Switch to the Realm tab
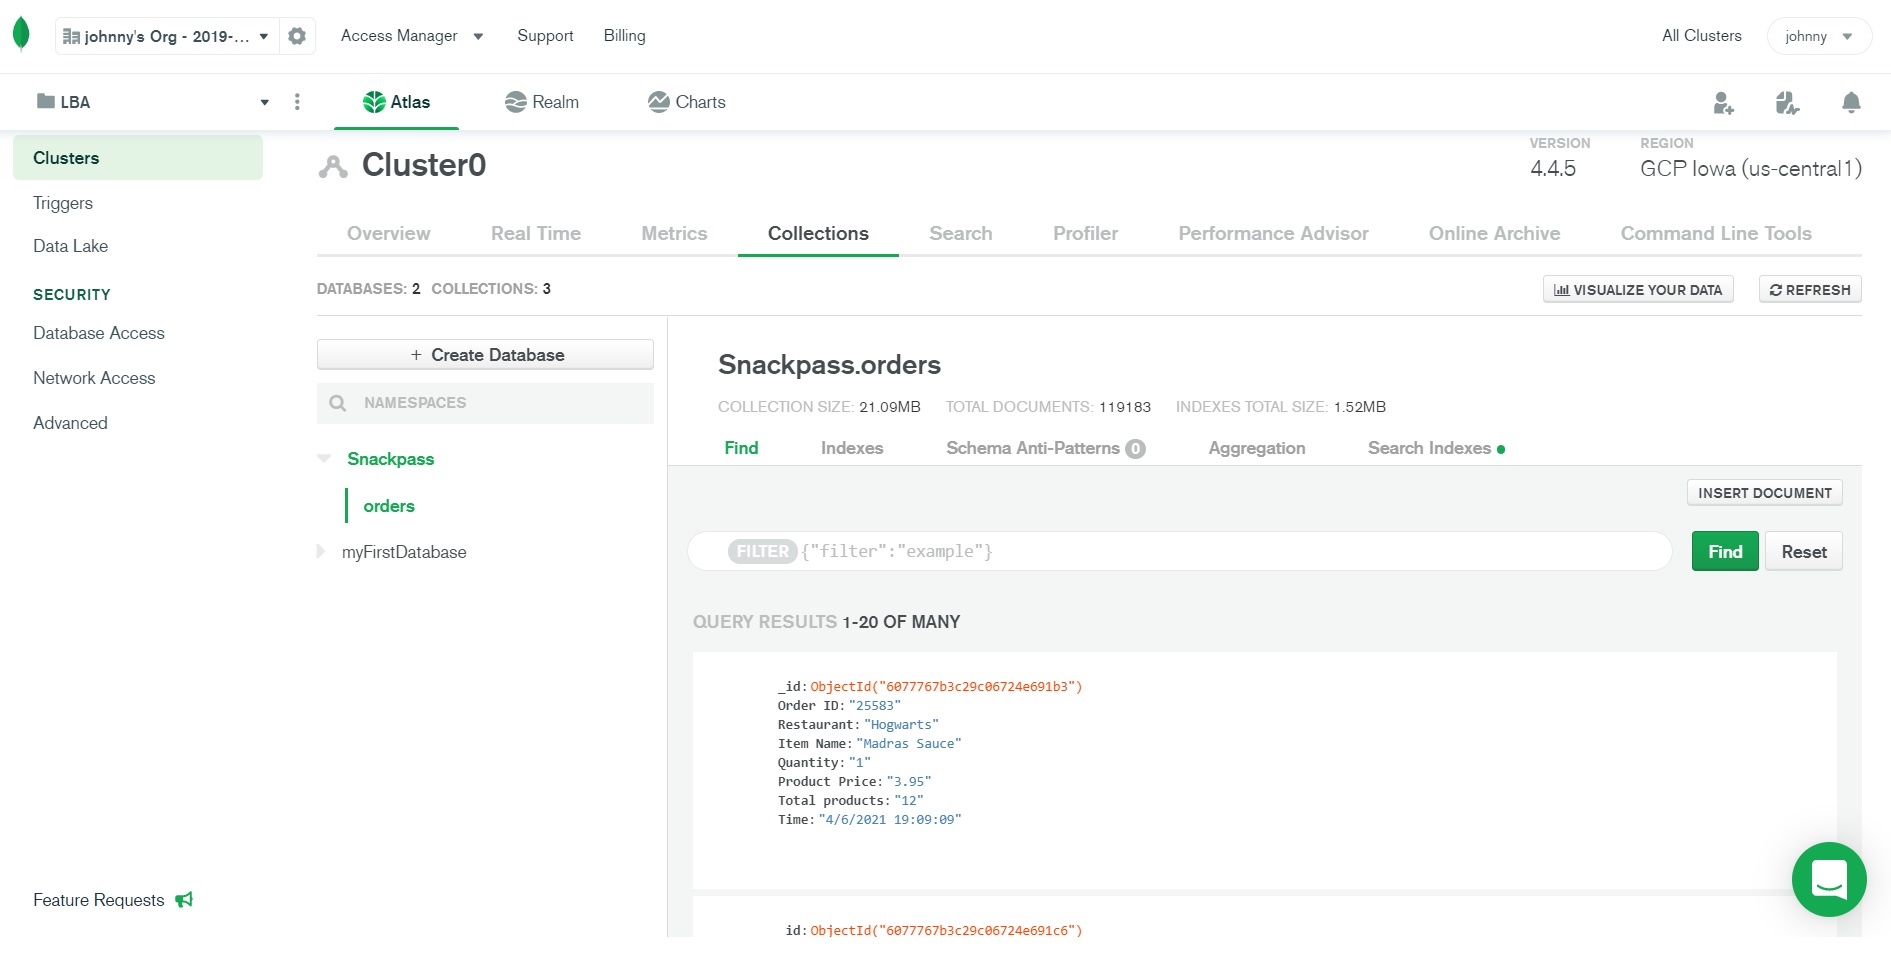The height and width of the screenshot is (965, 1891). (x=542, y=102)
